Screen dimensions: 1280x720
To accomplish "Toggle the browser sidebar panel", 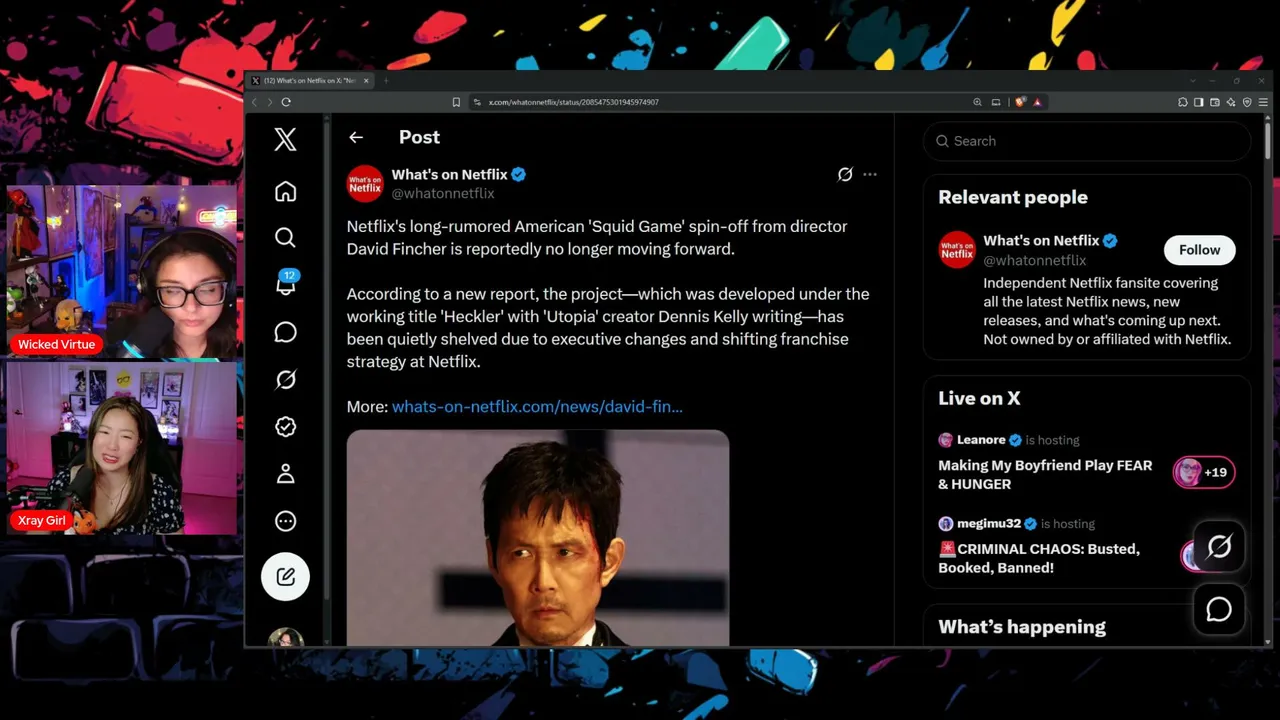I will [x=1199, y=102].
